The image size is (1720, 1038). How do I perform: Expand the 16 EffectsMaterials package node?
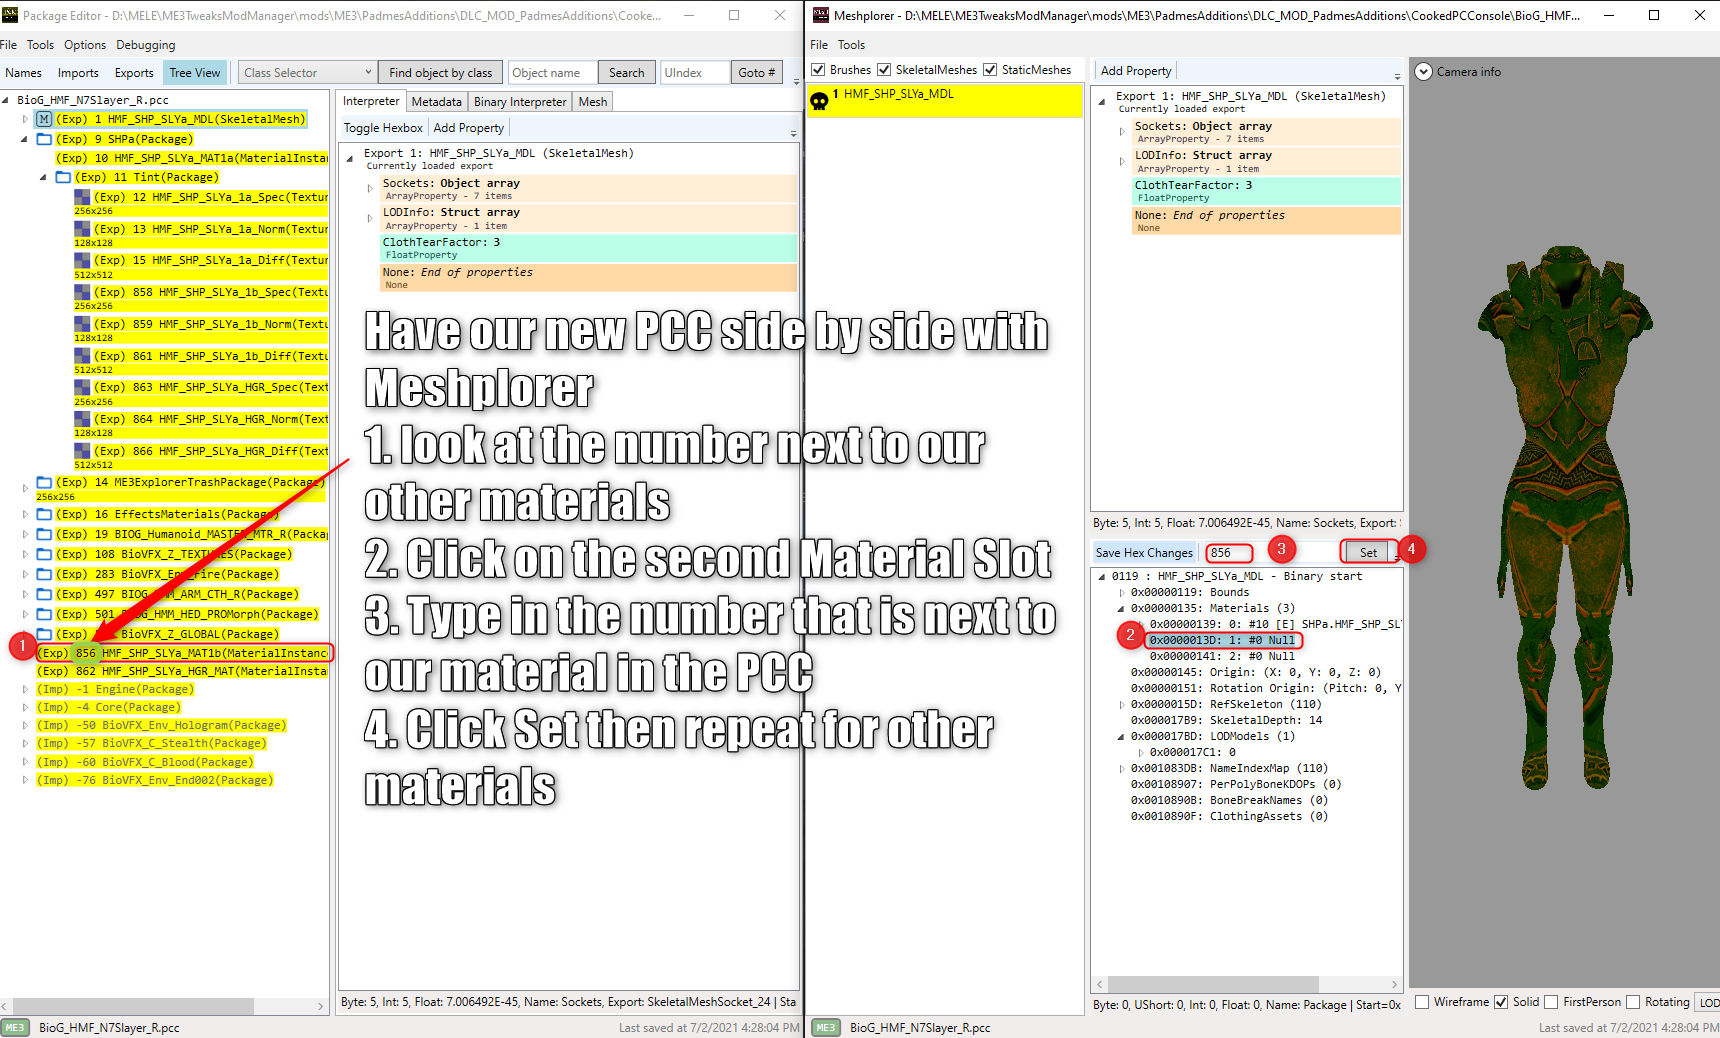point(25,514)
